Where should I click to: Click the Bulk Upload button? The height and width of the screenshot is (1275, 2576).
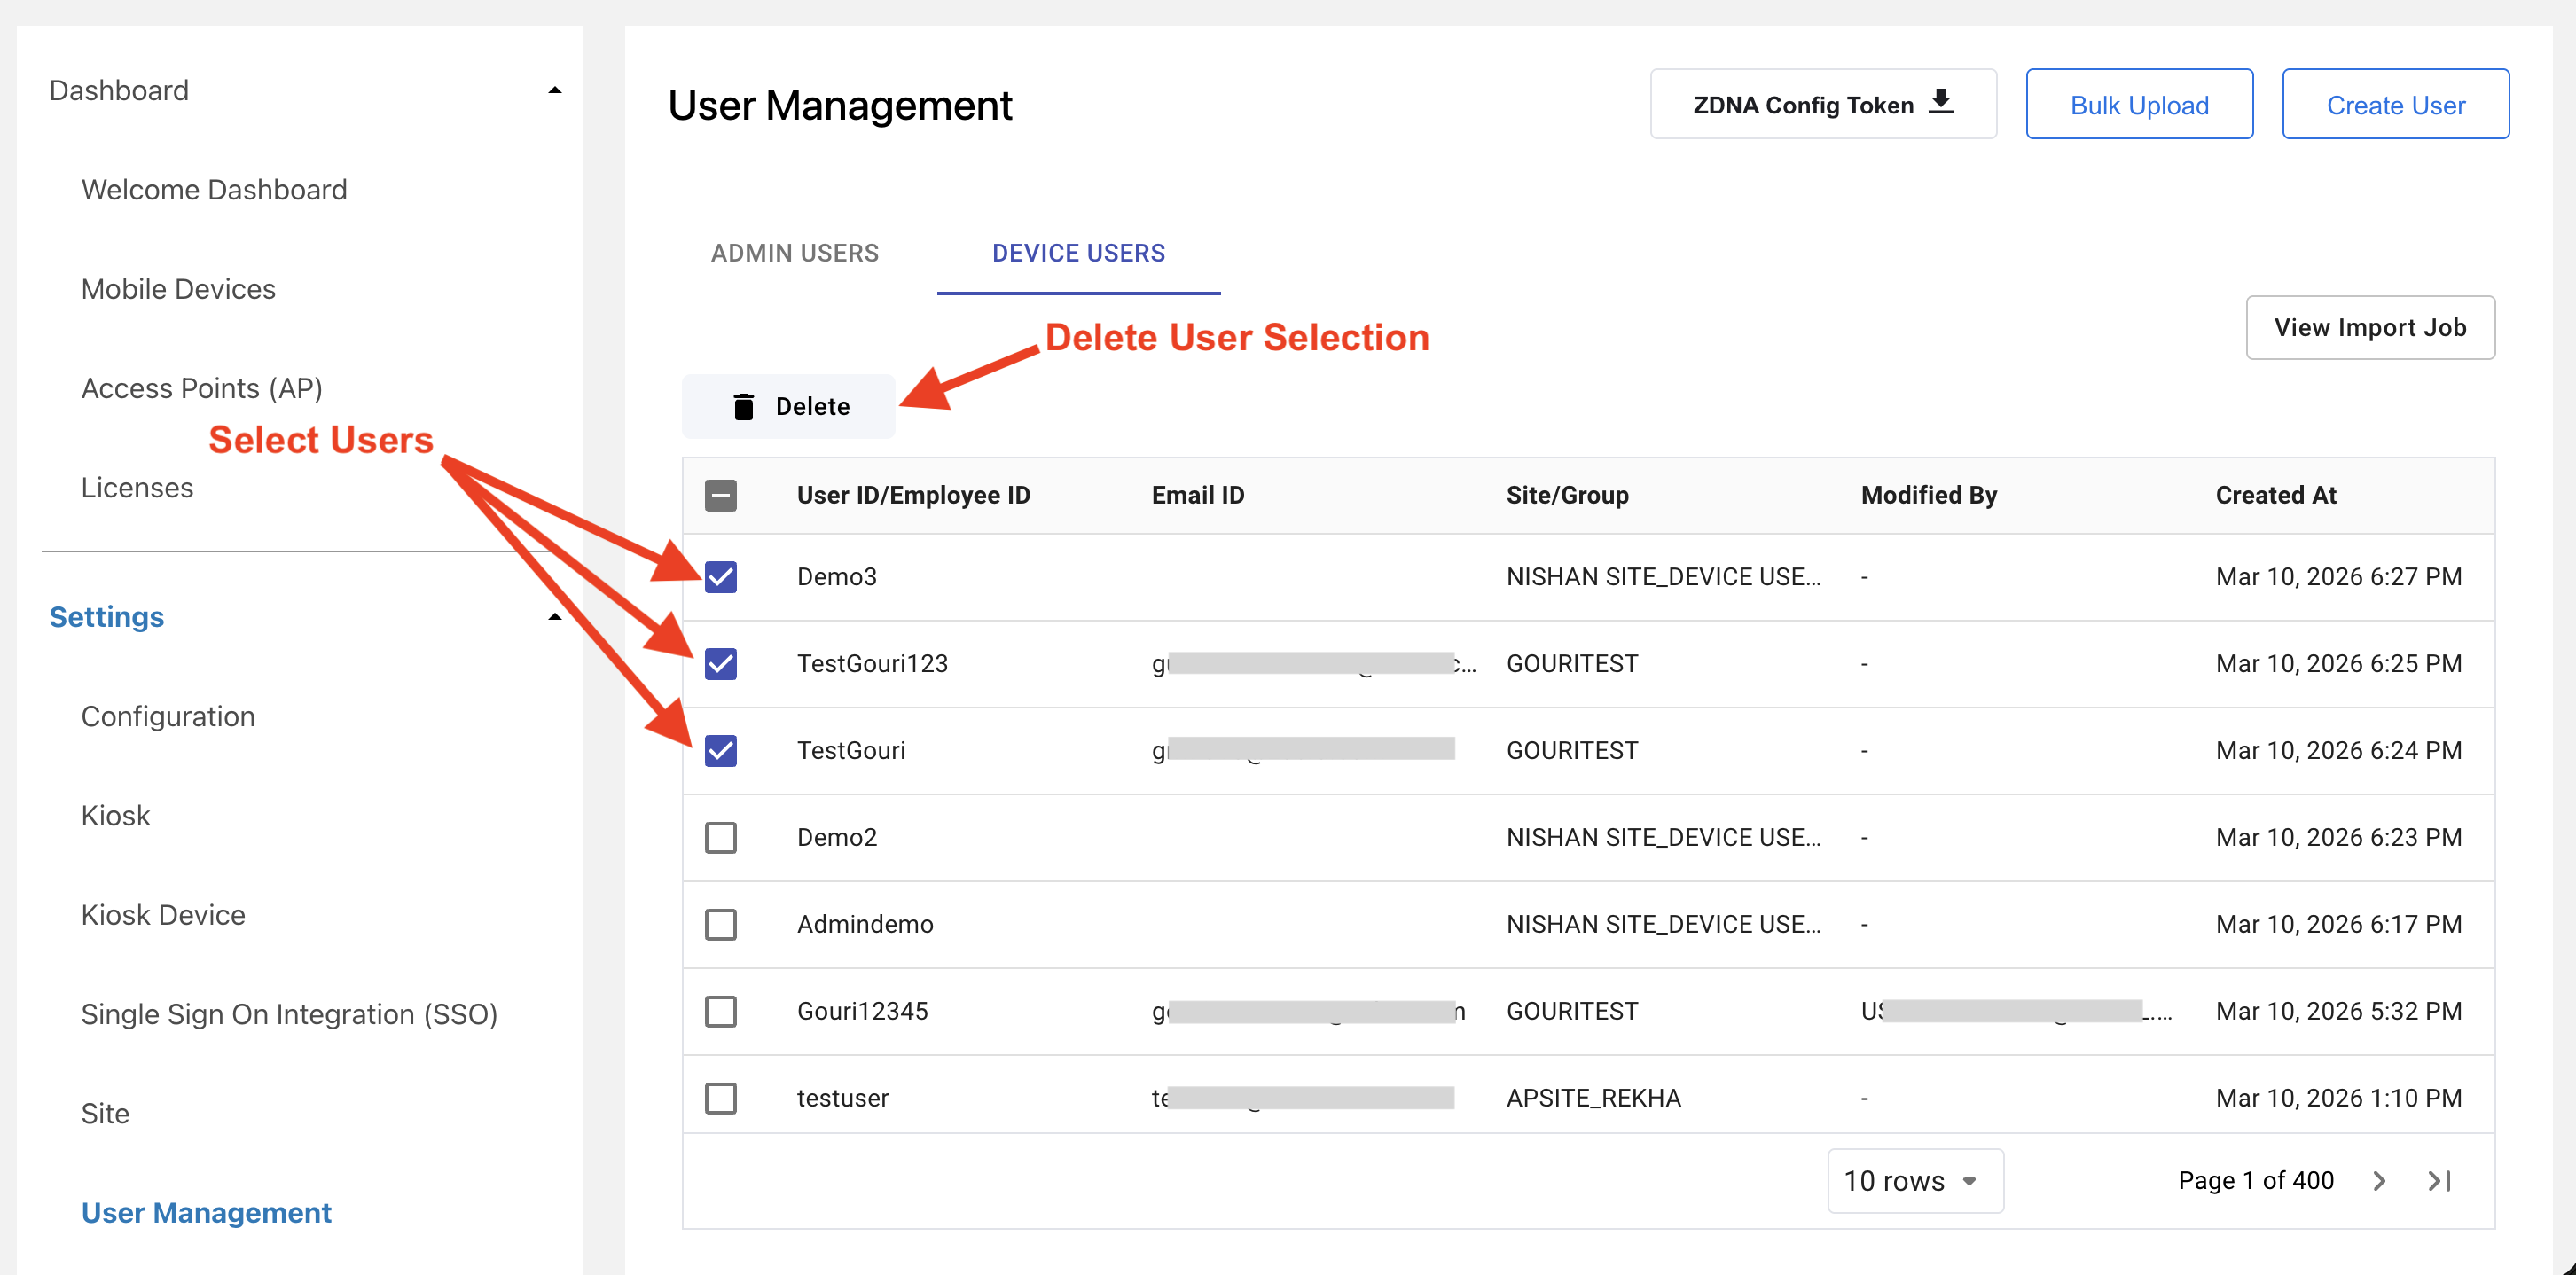[2138, 105]
